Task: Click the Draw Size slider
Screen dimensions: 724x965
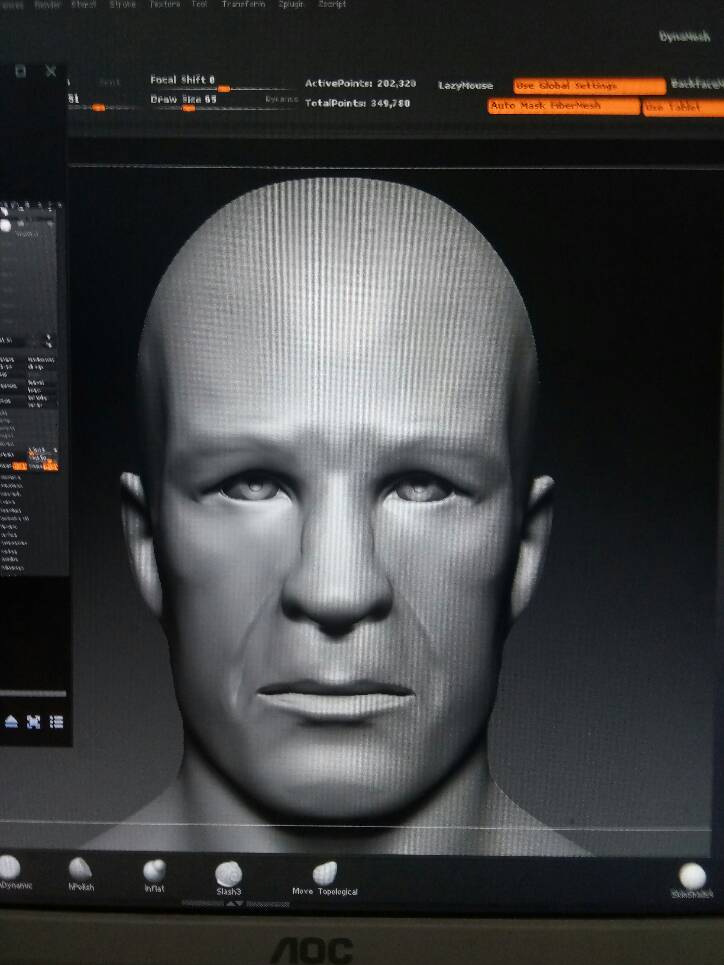Action: (x=223, y=102)
